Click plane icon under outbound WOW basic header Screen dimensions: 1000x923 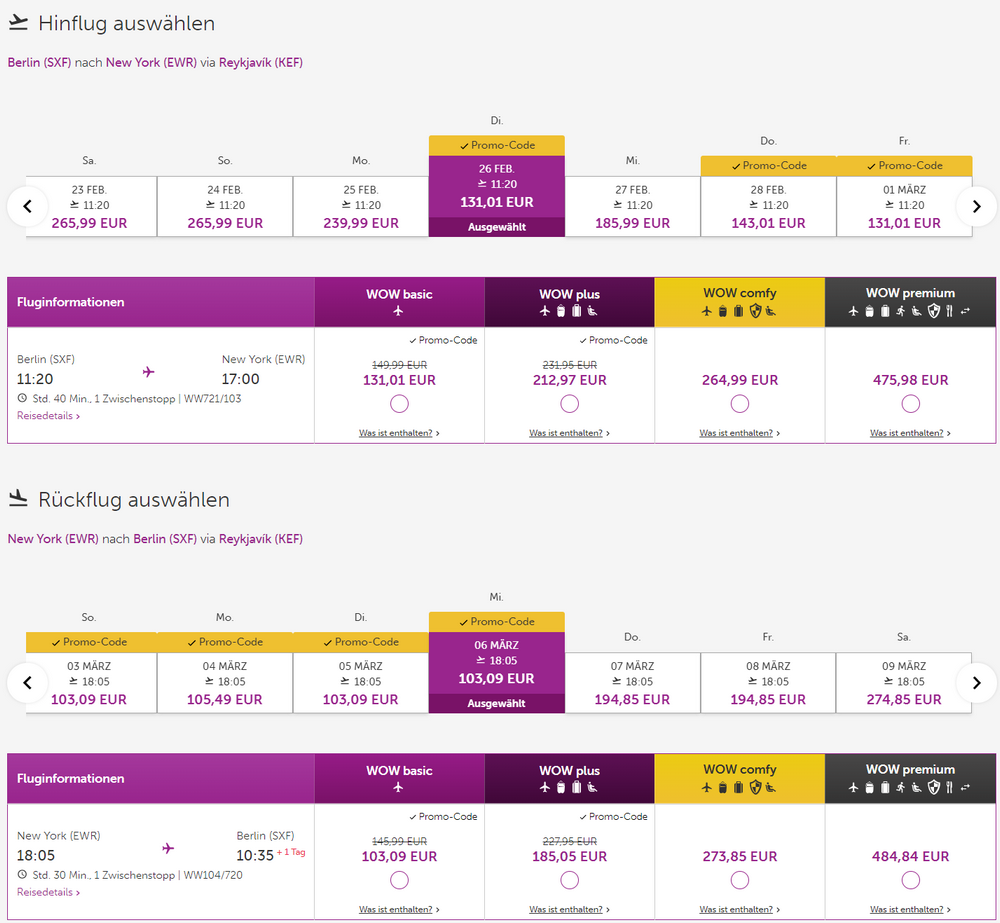(x=399, y=311)
